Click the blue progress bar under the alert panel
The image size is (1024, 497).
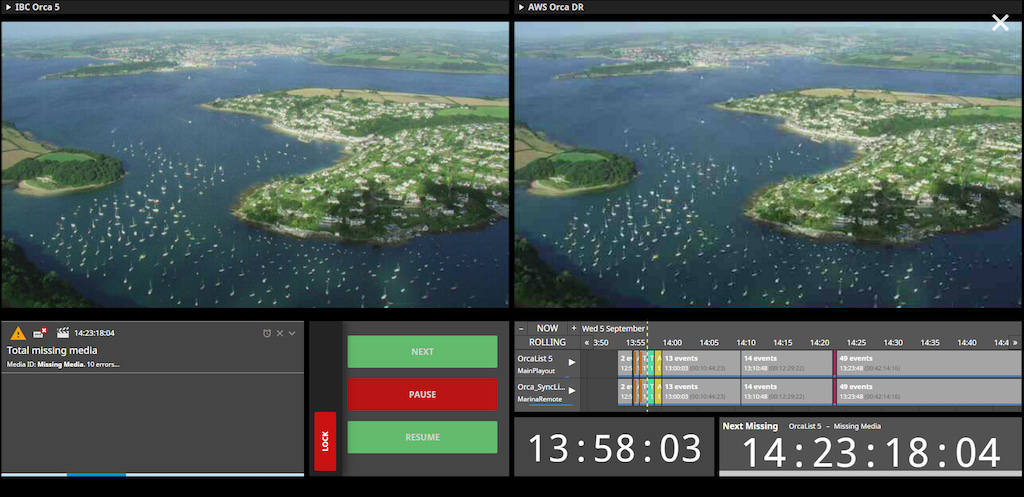(x=96, y=475)
